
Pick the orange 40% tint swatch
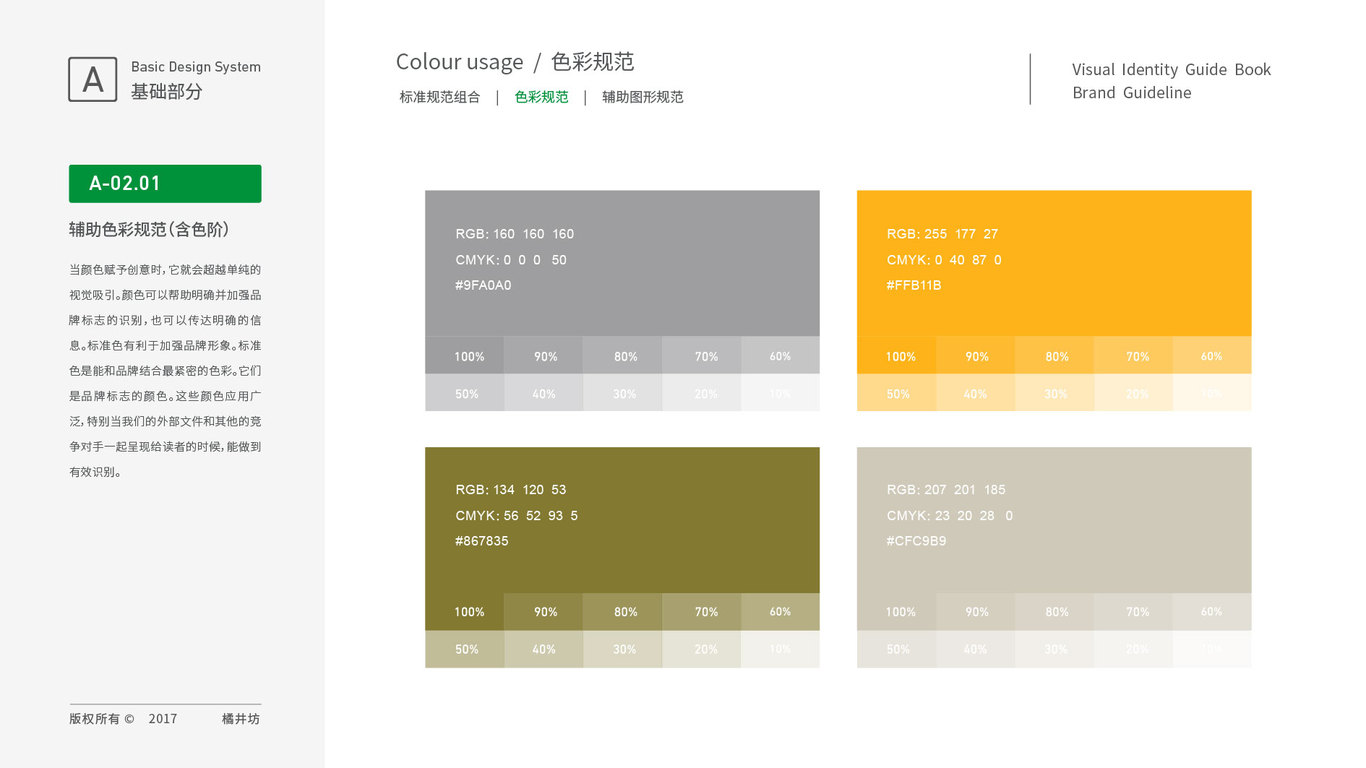click(975, 393)
